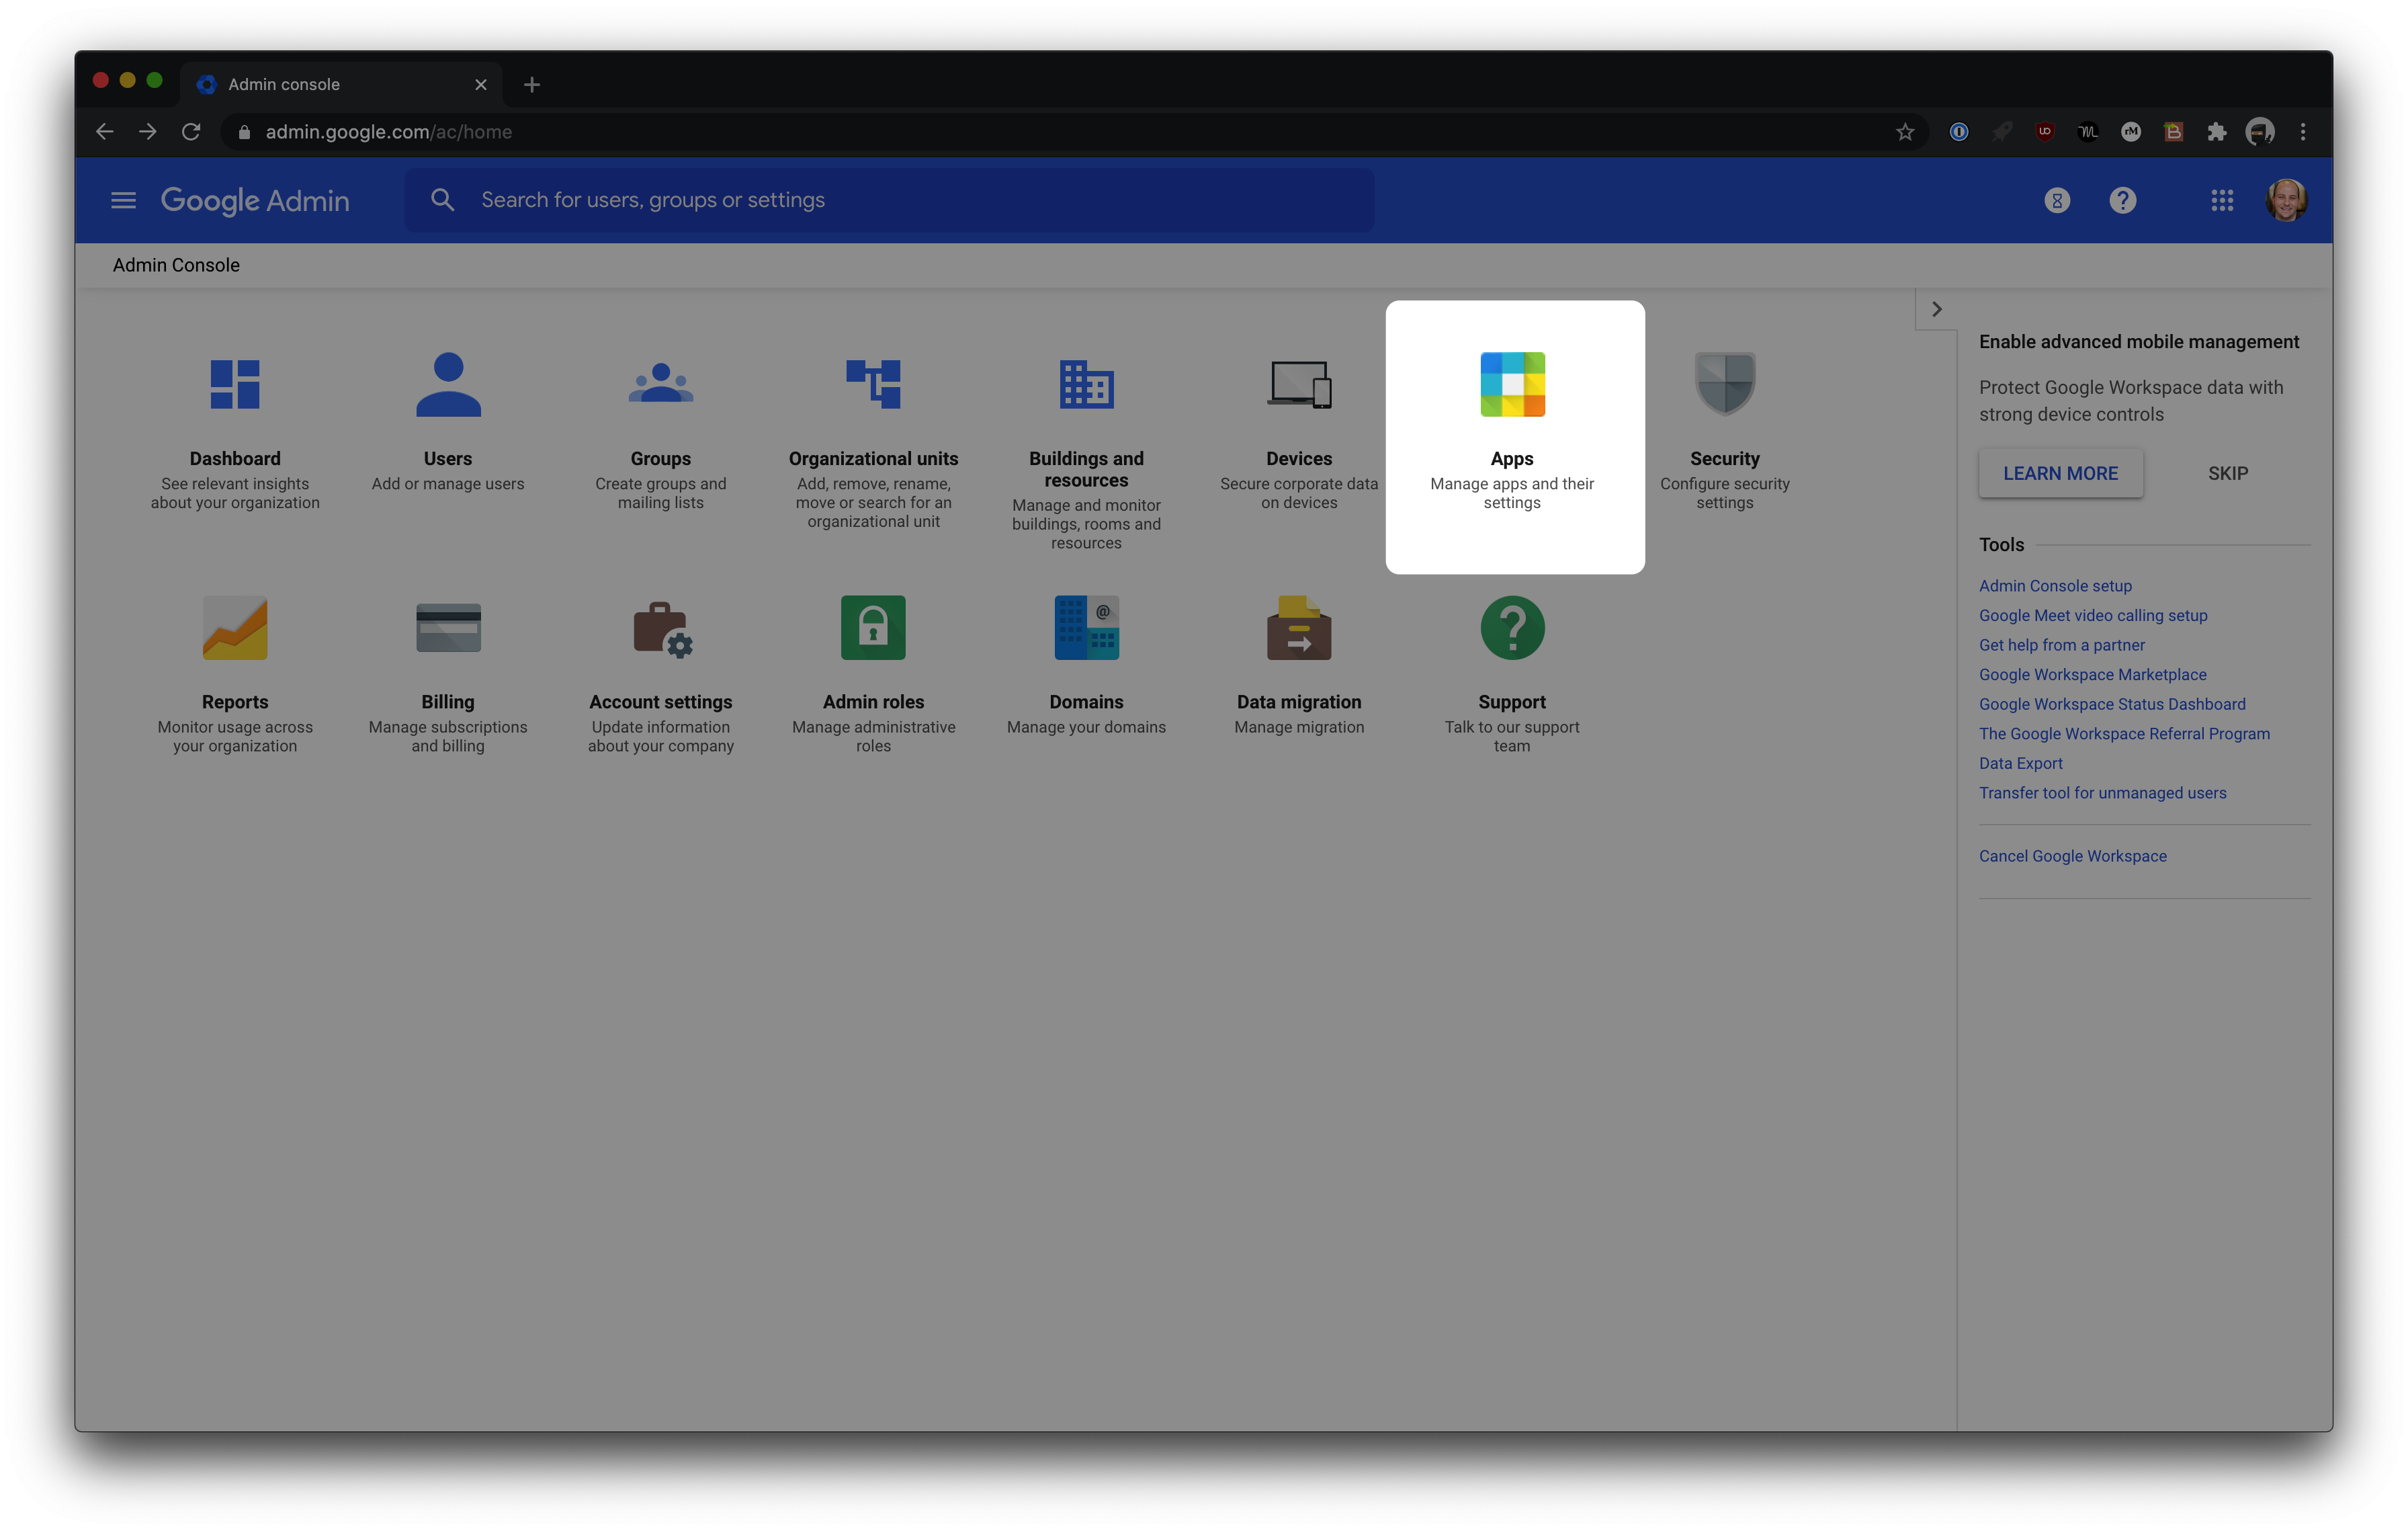Close the Admin console tab
This screenshot has height=1531, width=2408.
[481, 84]
